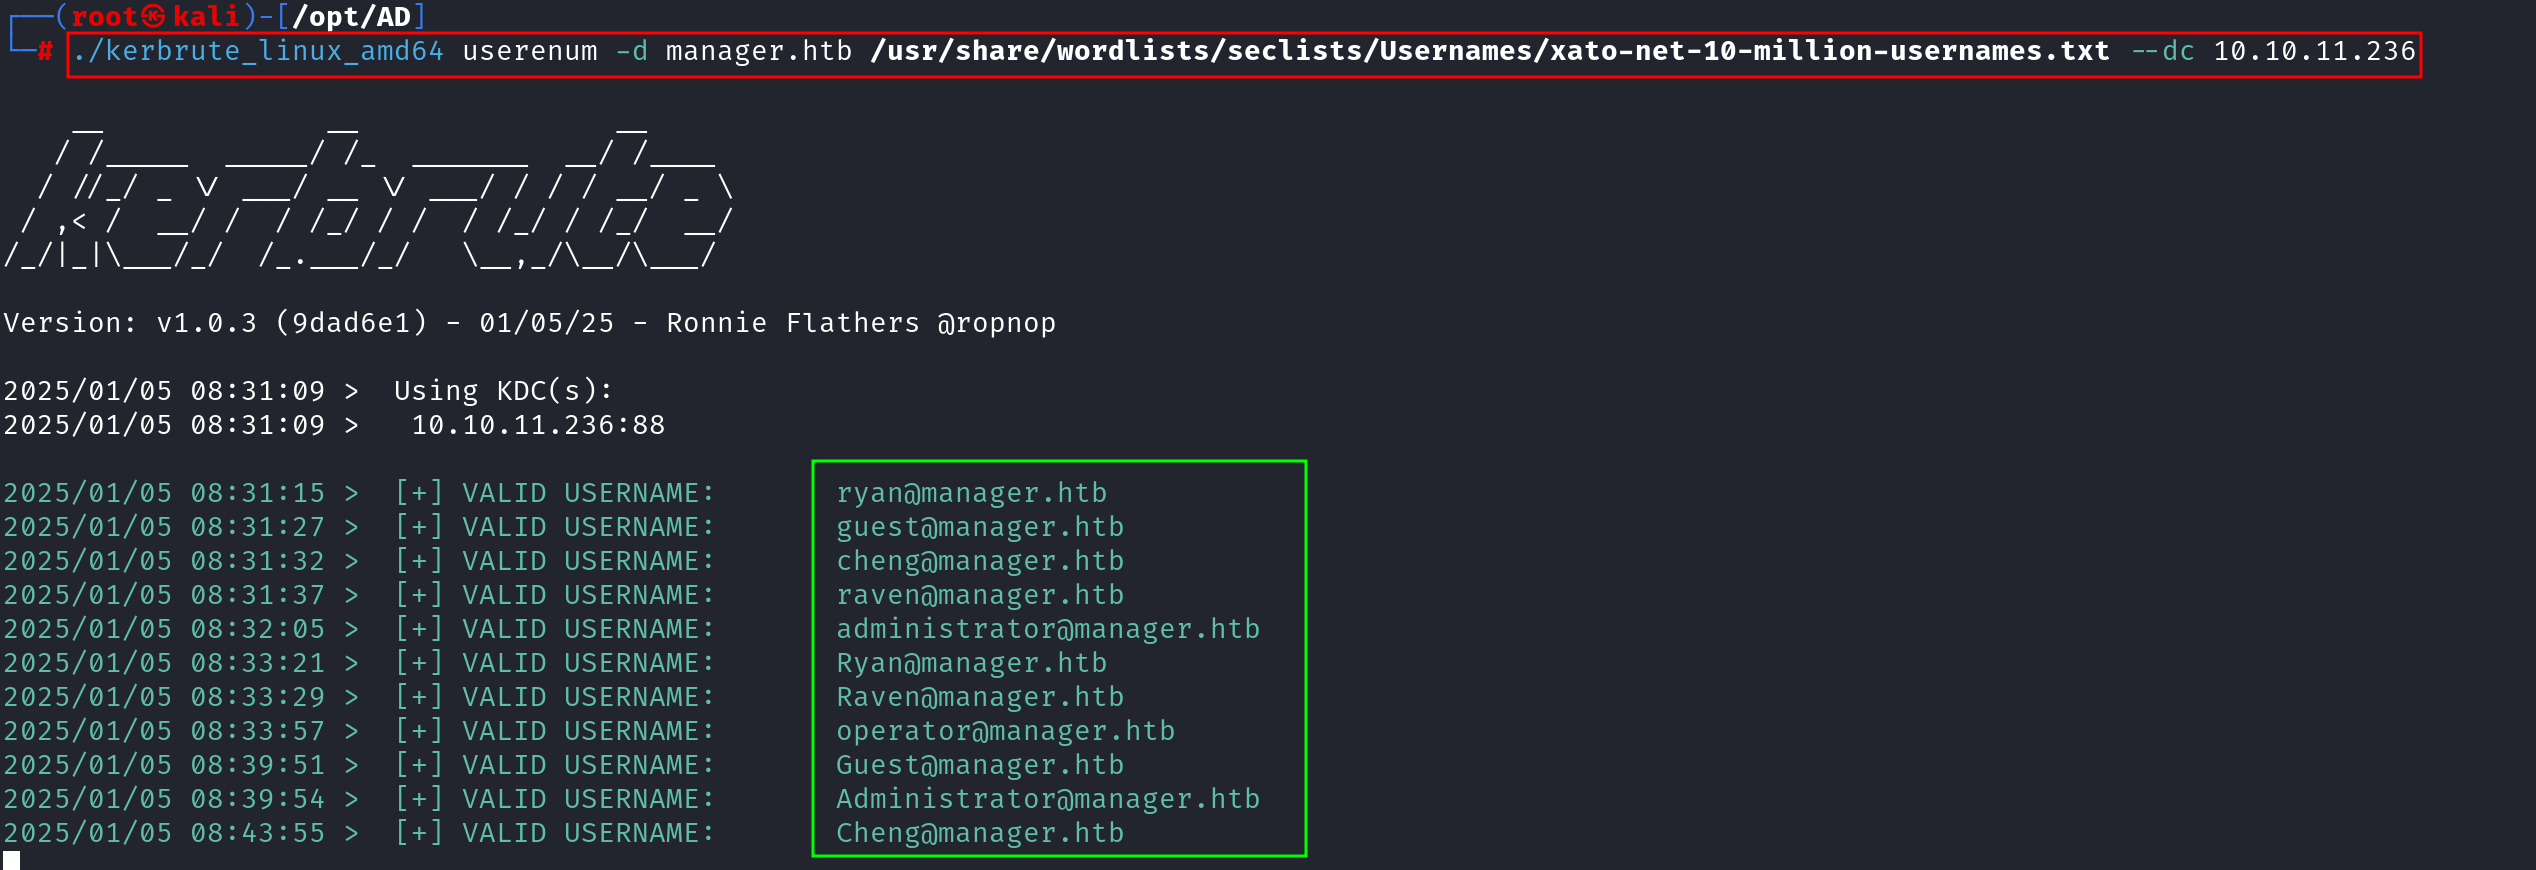This screenshot has height=870, width=2536.
Task: Click the white cursor block at the bottom
Action: click(12, 860)
